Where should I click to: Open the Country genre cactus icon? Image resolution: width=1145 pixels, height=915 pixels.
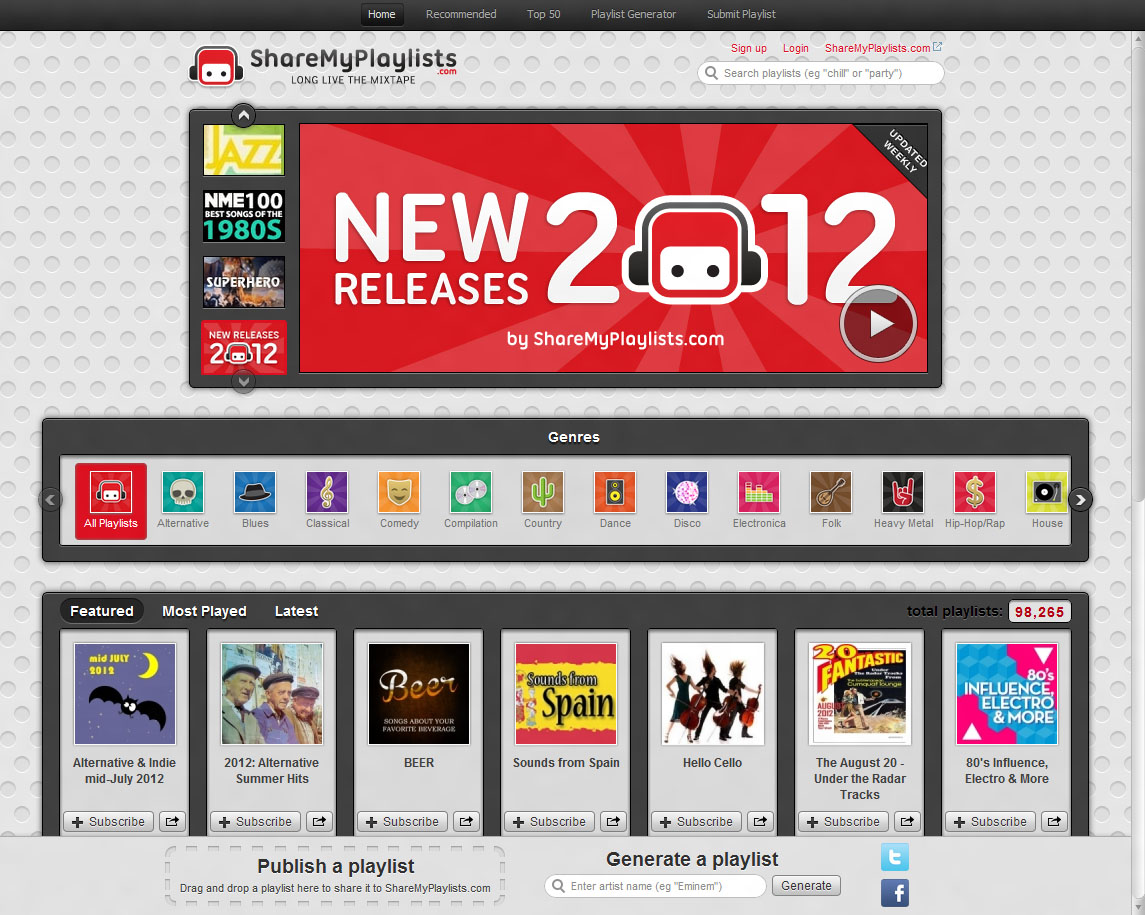pos(543,492)
